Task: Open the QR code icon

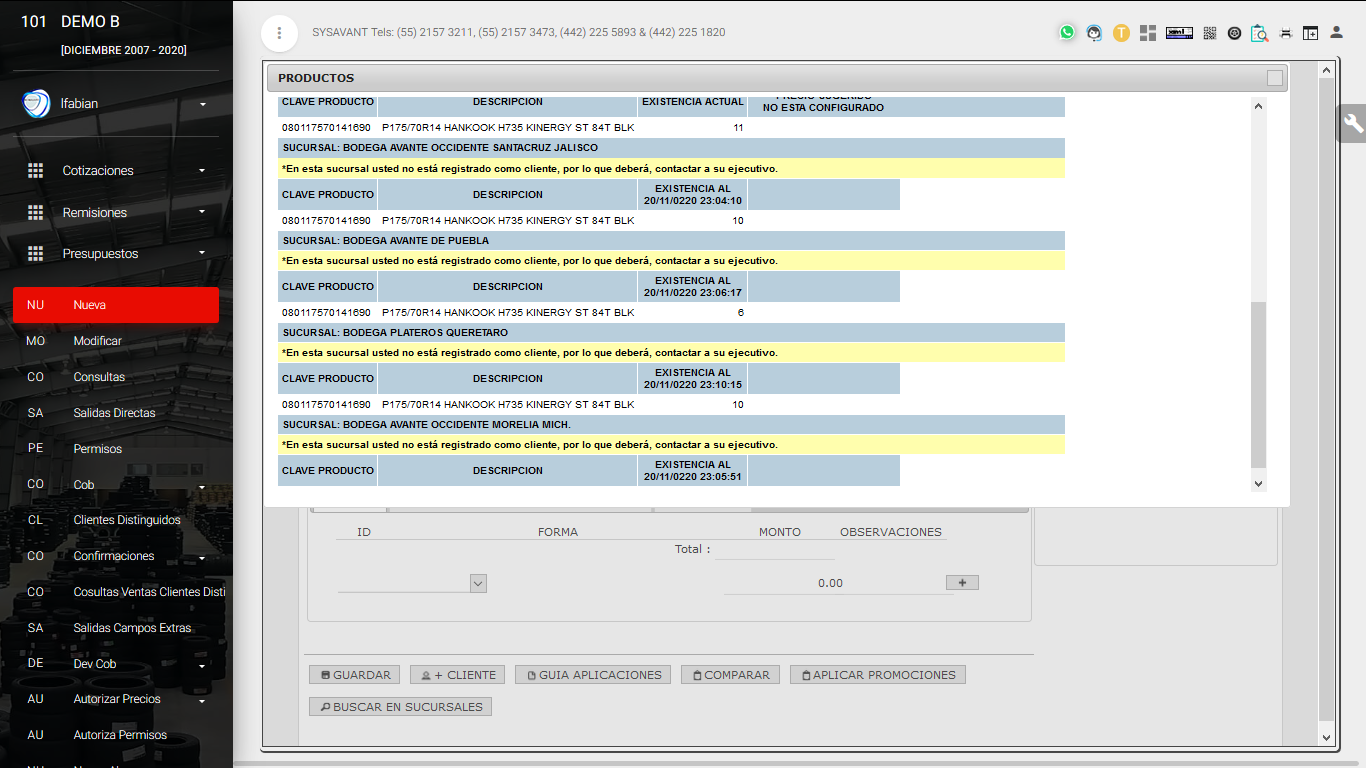Action: (x=1209, y=33)
